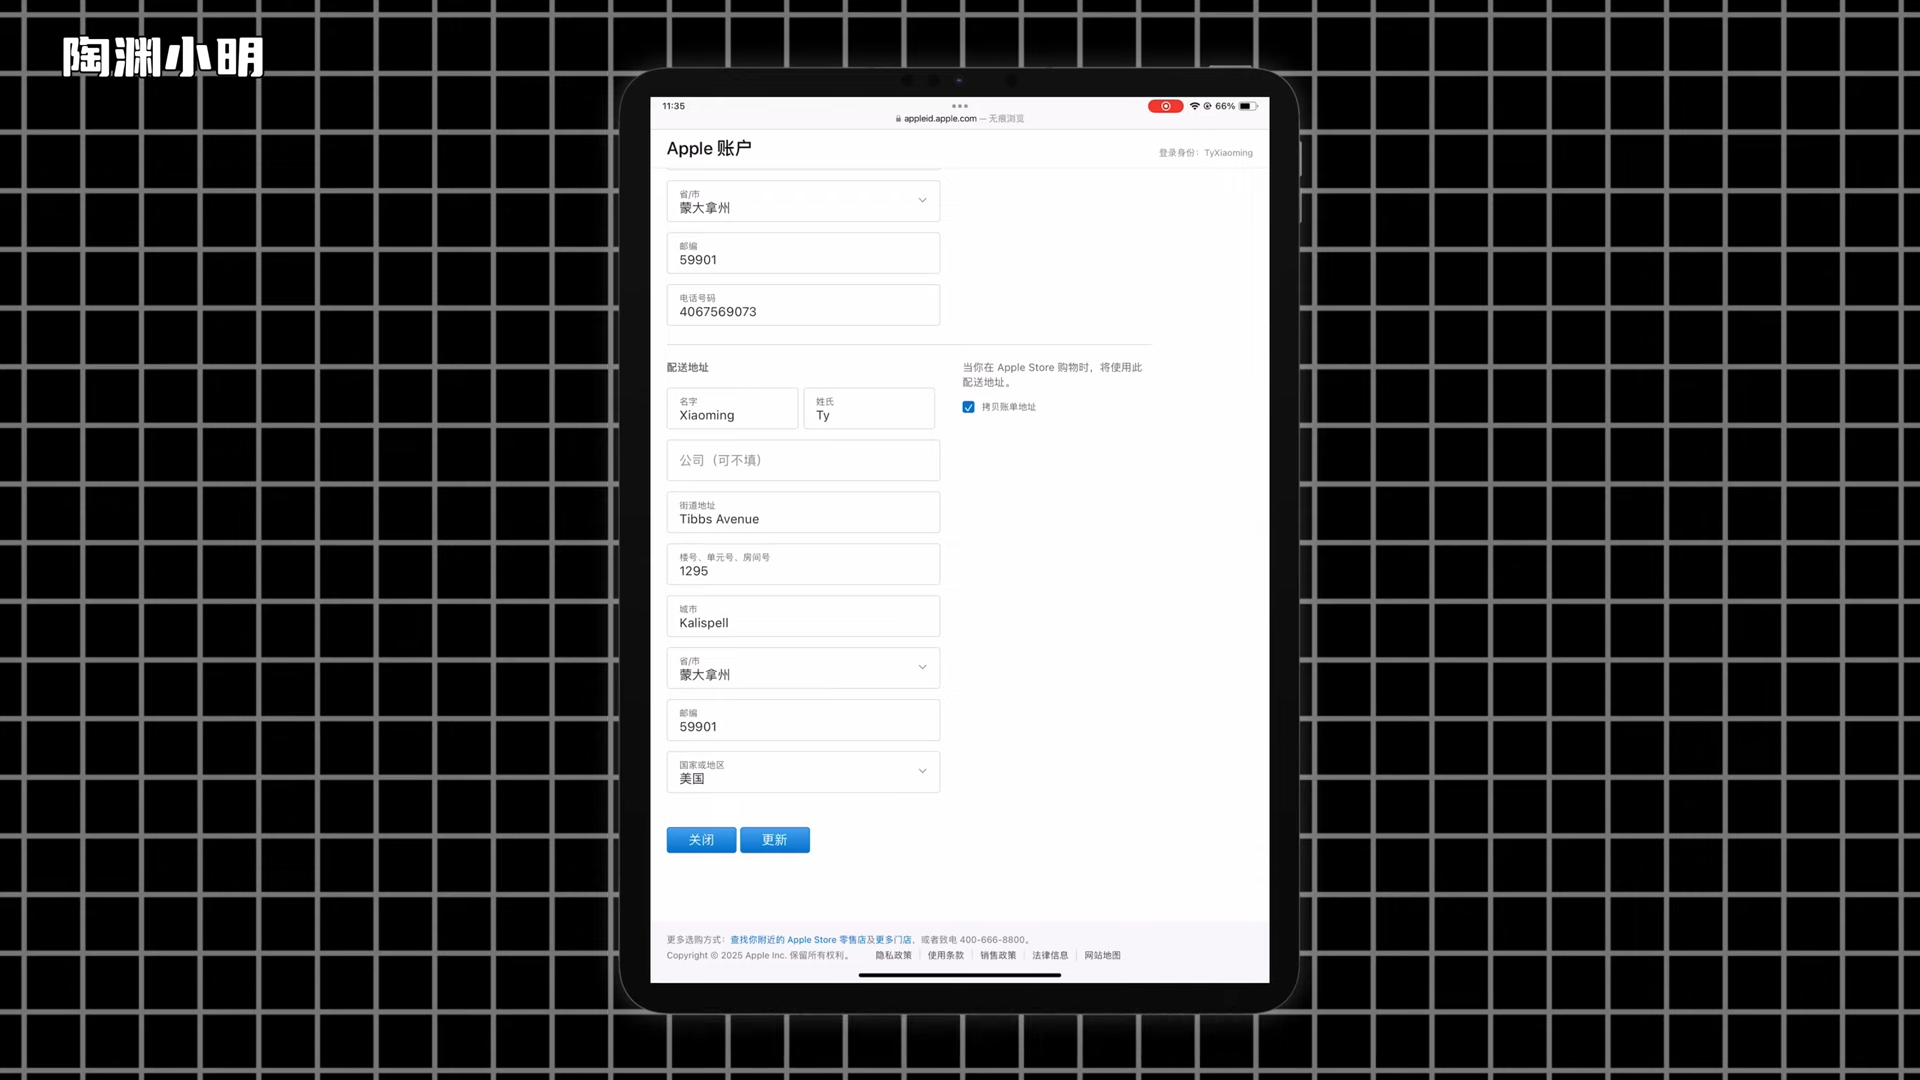Screen dimensions: 1920x1080
Task: Tap the red screen recording indicator
Action: coord(1165,106)
